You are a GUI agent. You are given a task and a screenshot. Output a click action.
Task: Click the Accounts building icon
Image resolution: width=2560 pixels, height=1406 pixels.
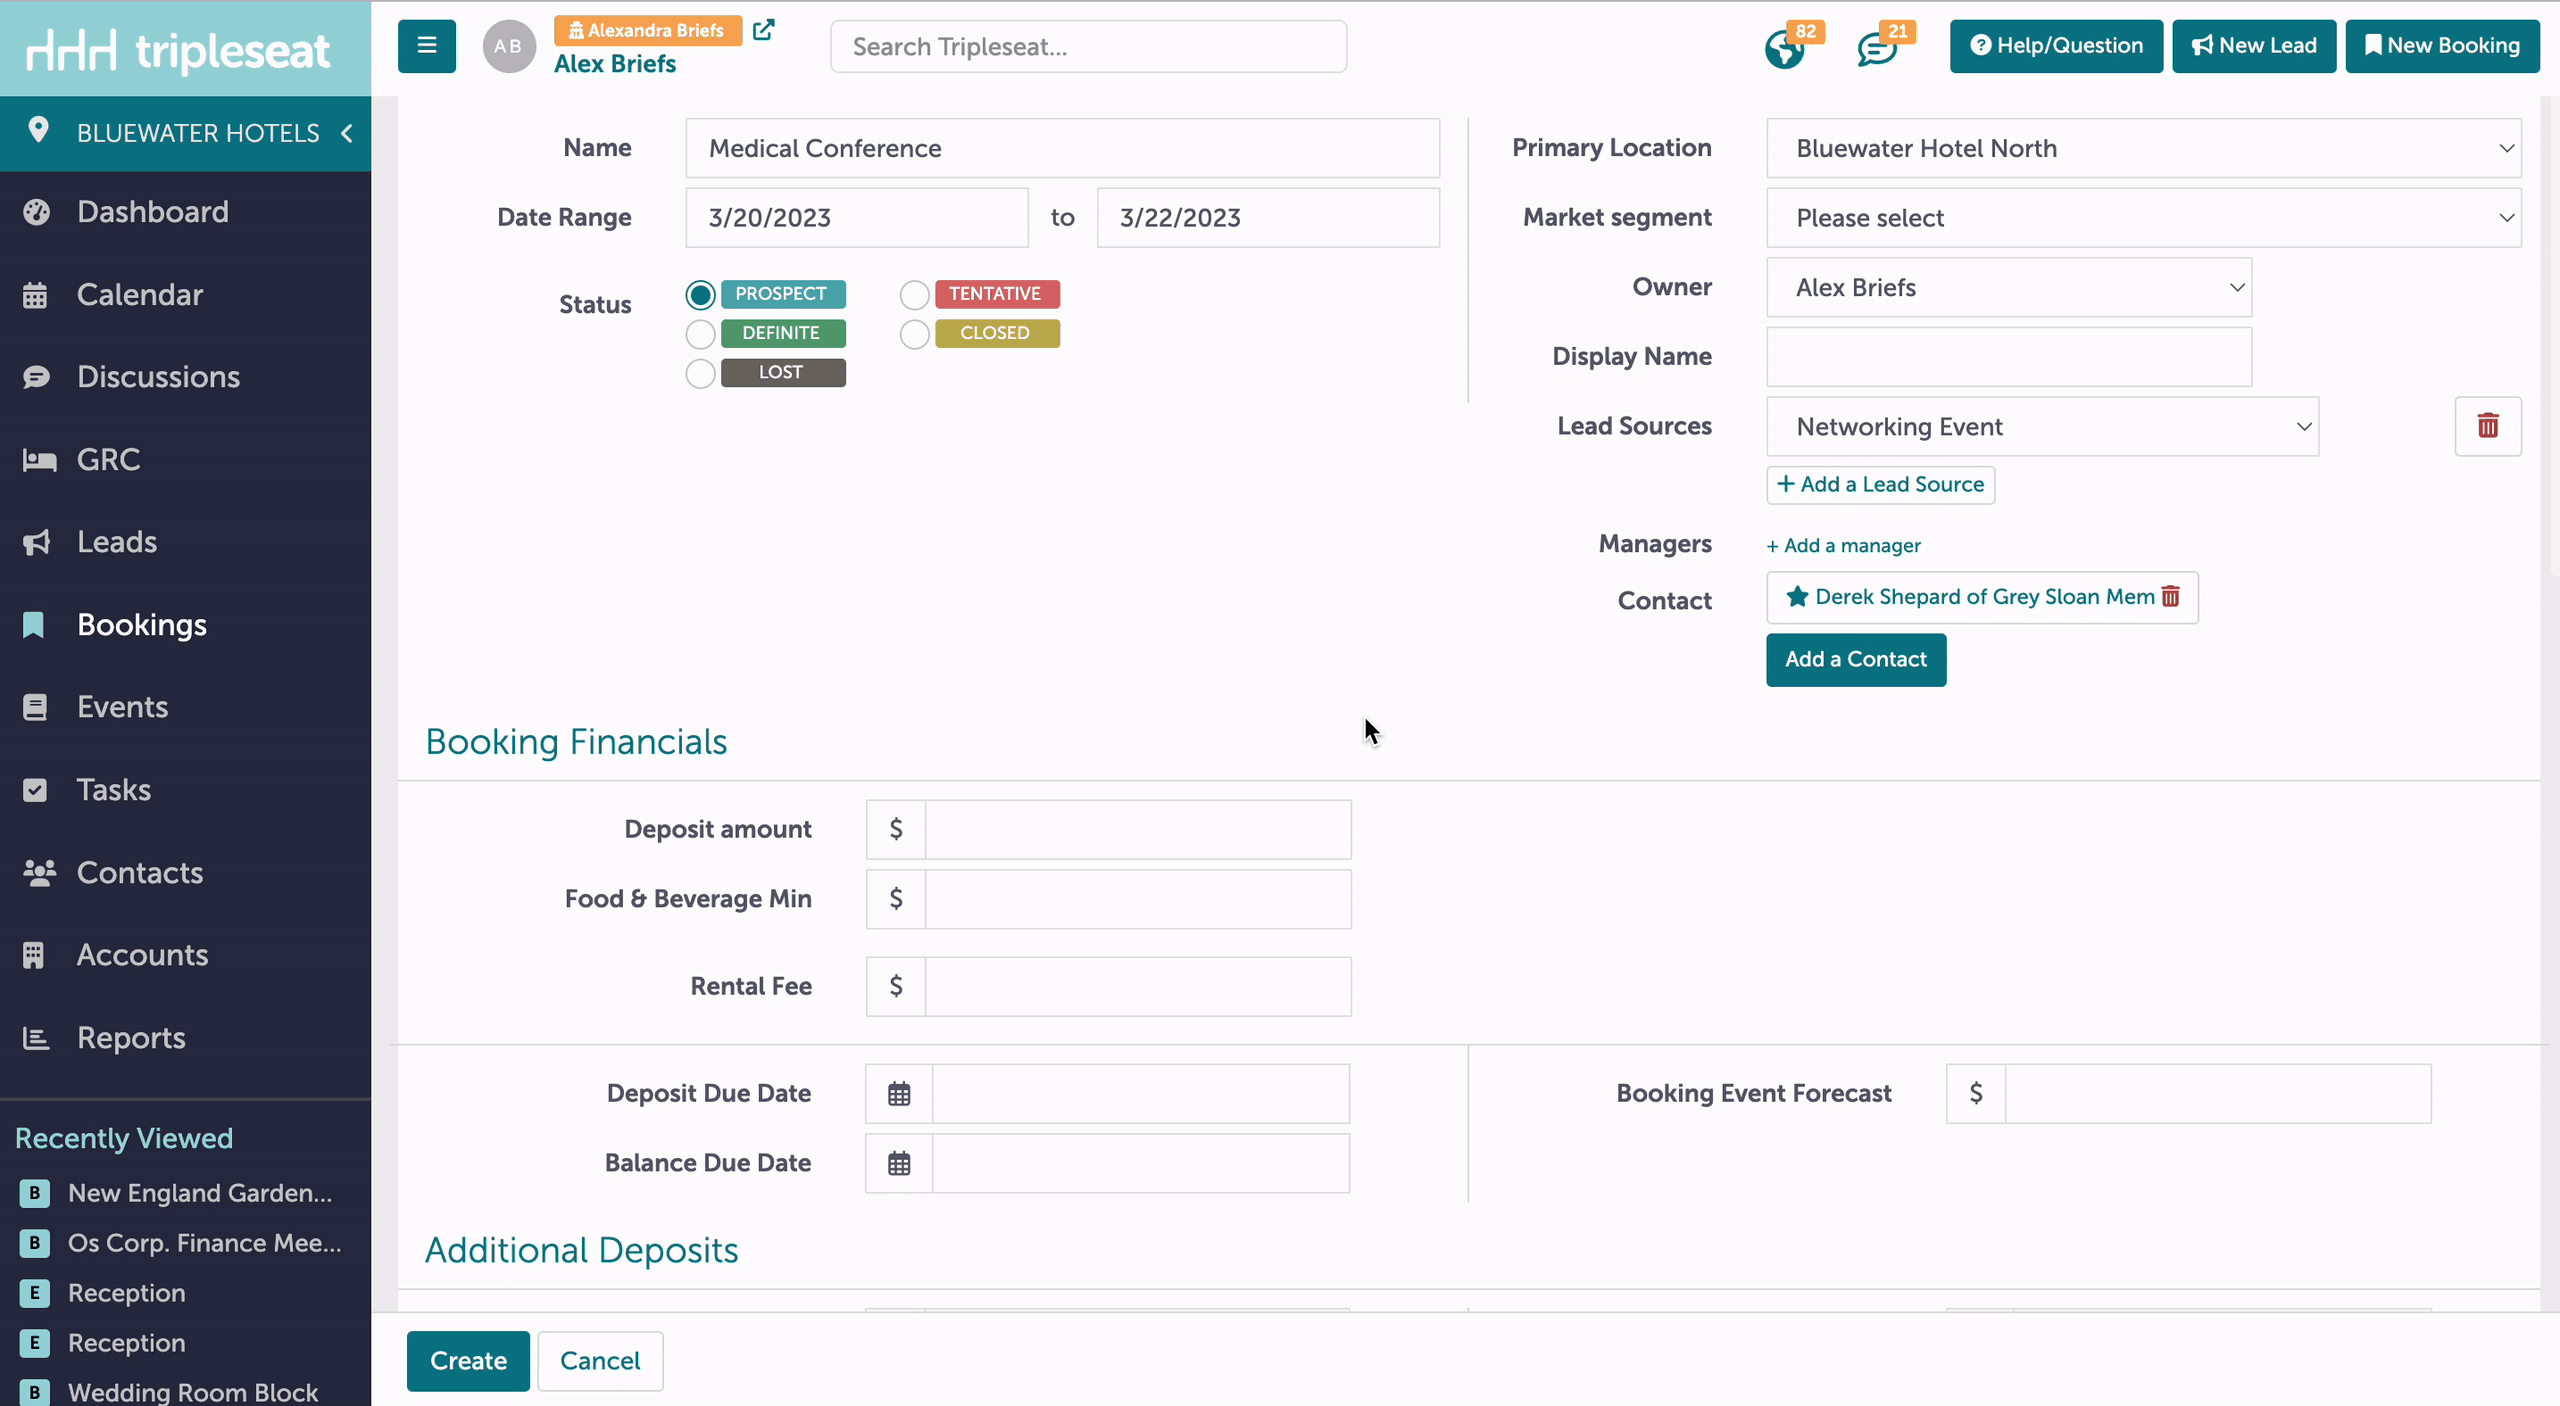click(34, 955)
